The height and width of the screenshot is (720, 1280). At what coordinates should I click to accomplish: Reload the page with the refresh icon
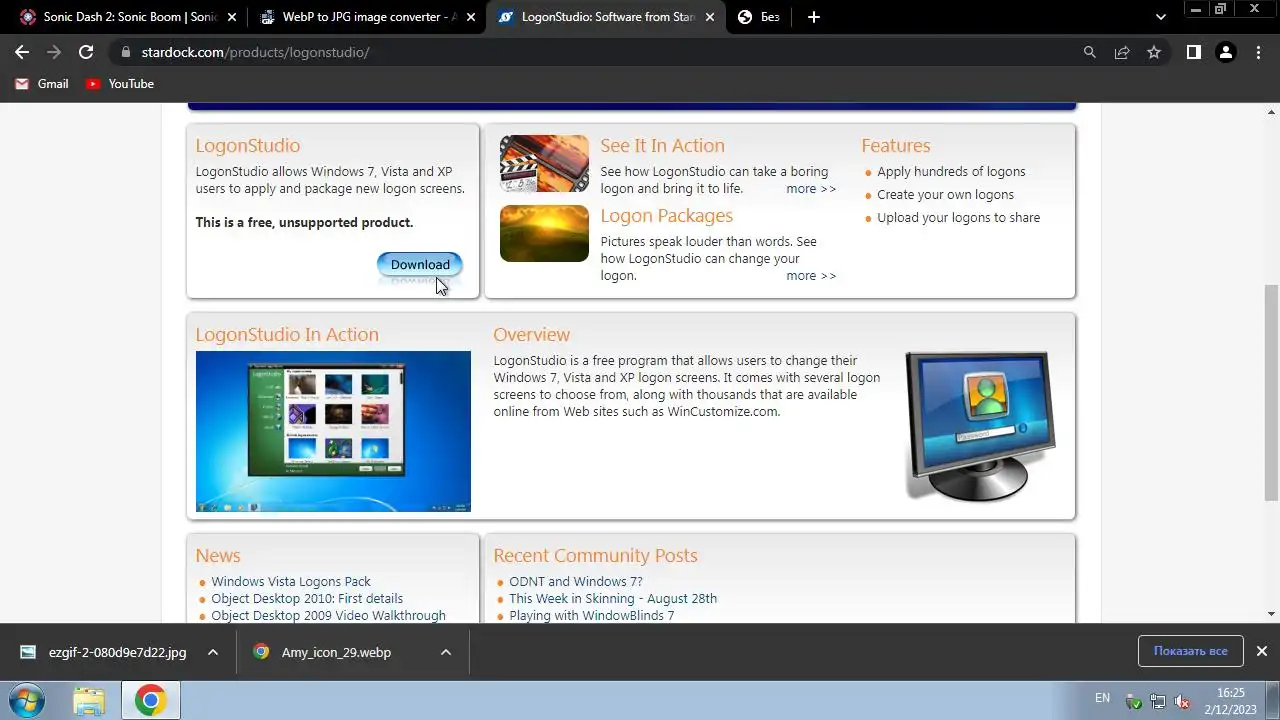pyautogui.click(x=86, y=52)
